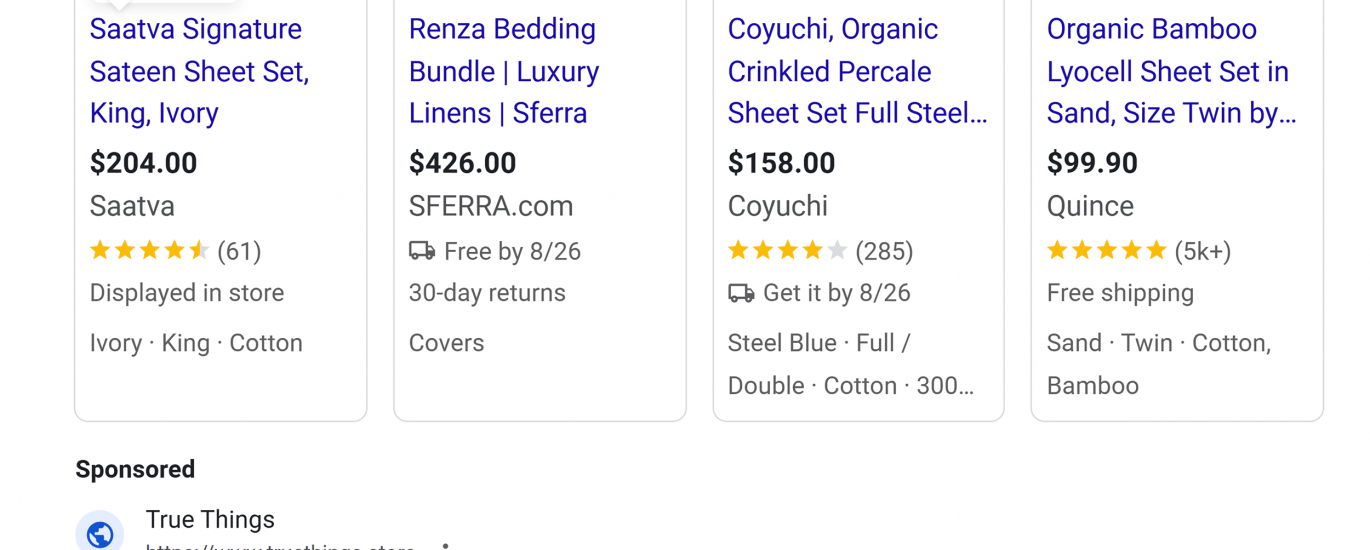Click the (285) reviews count for Coyuchi
1370x550 pixels.
click(x=884, y=251)
